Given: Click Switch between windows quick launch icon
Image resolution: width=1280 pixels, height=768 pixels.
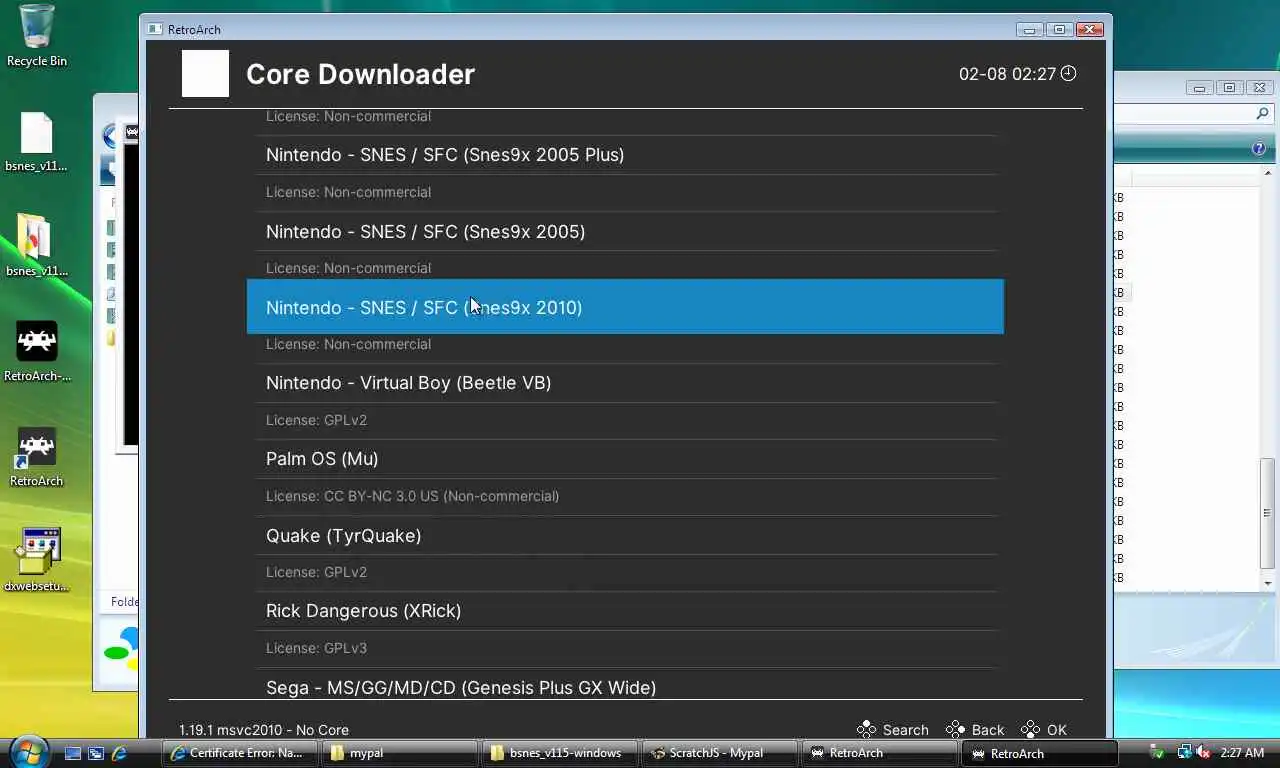Looking at the screenshot, I should point(96,753).
